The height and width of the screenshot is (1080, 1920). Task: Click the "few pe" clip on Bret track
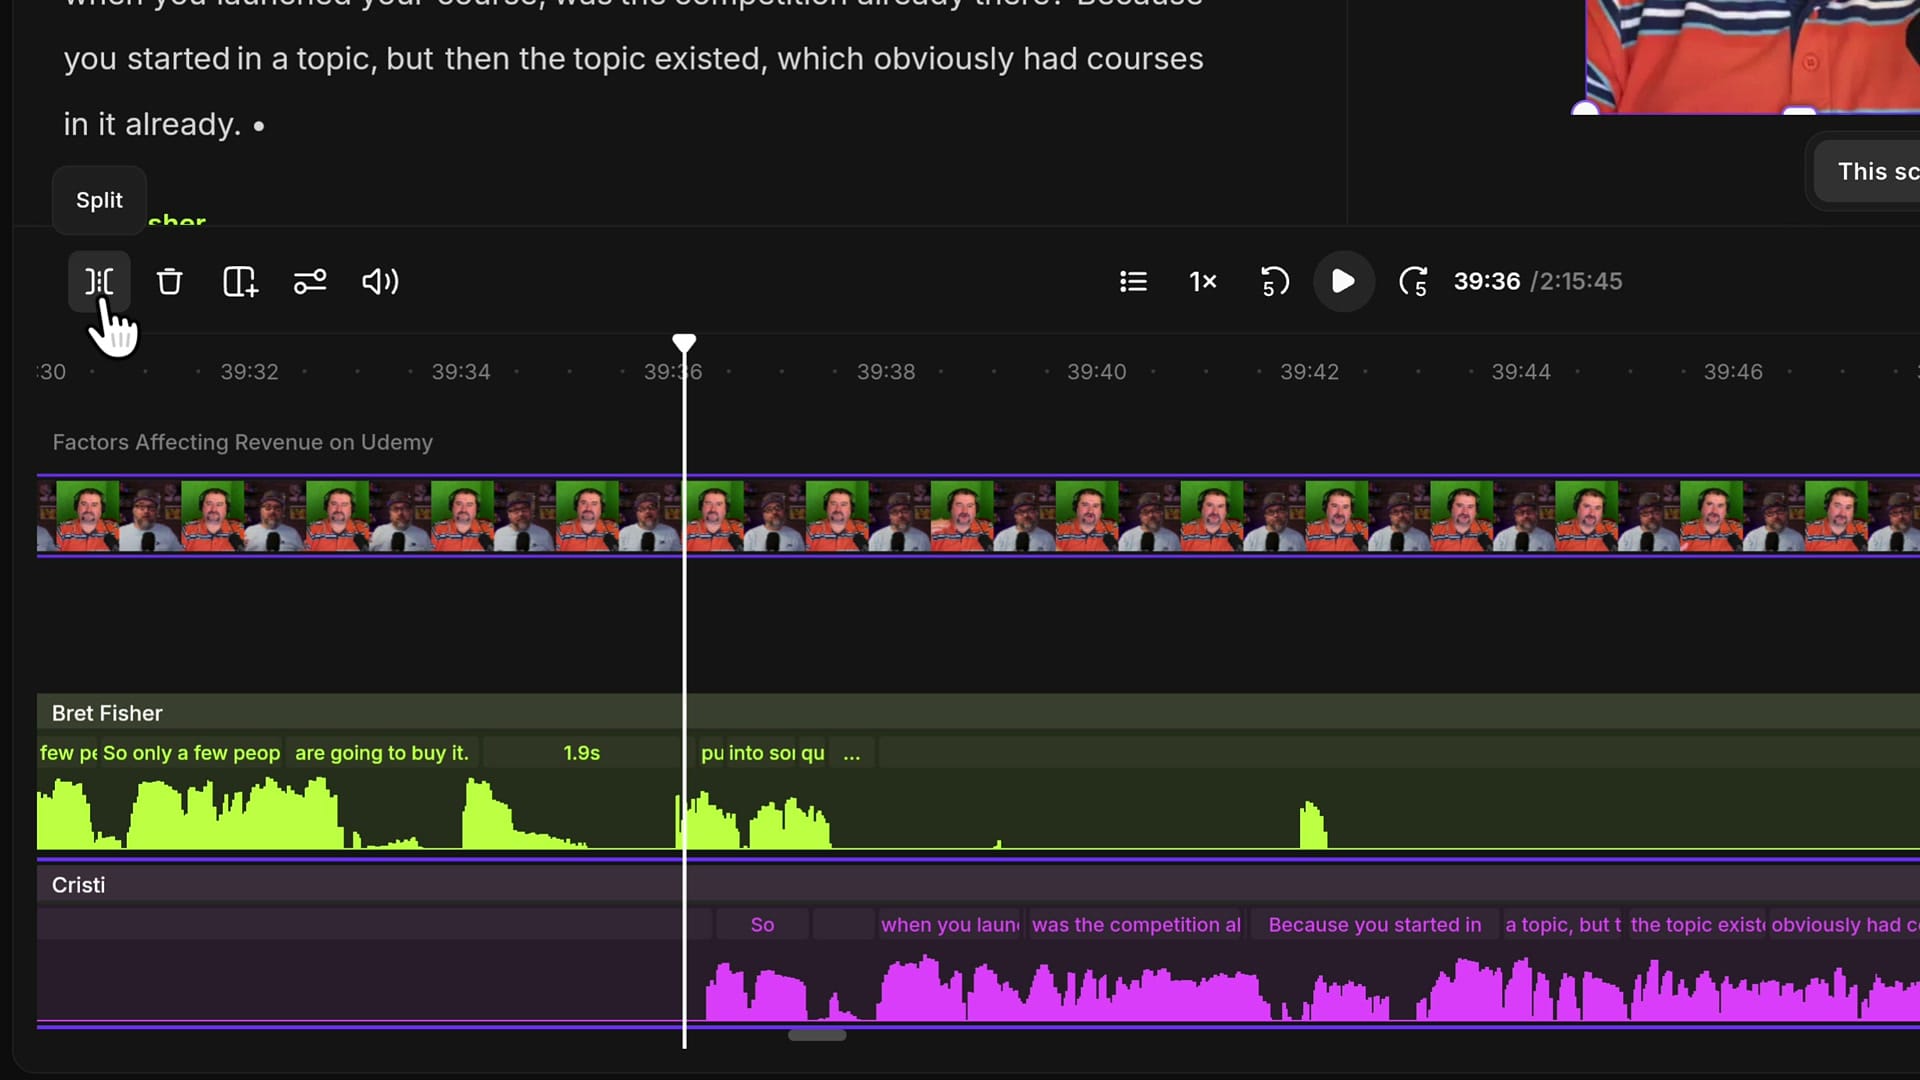pos(68,753)
